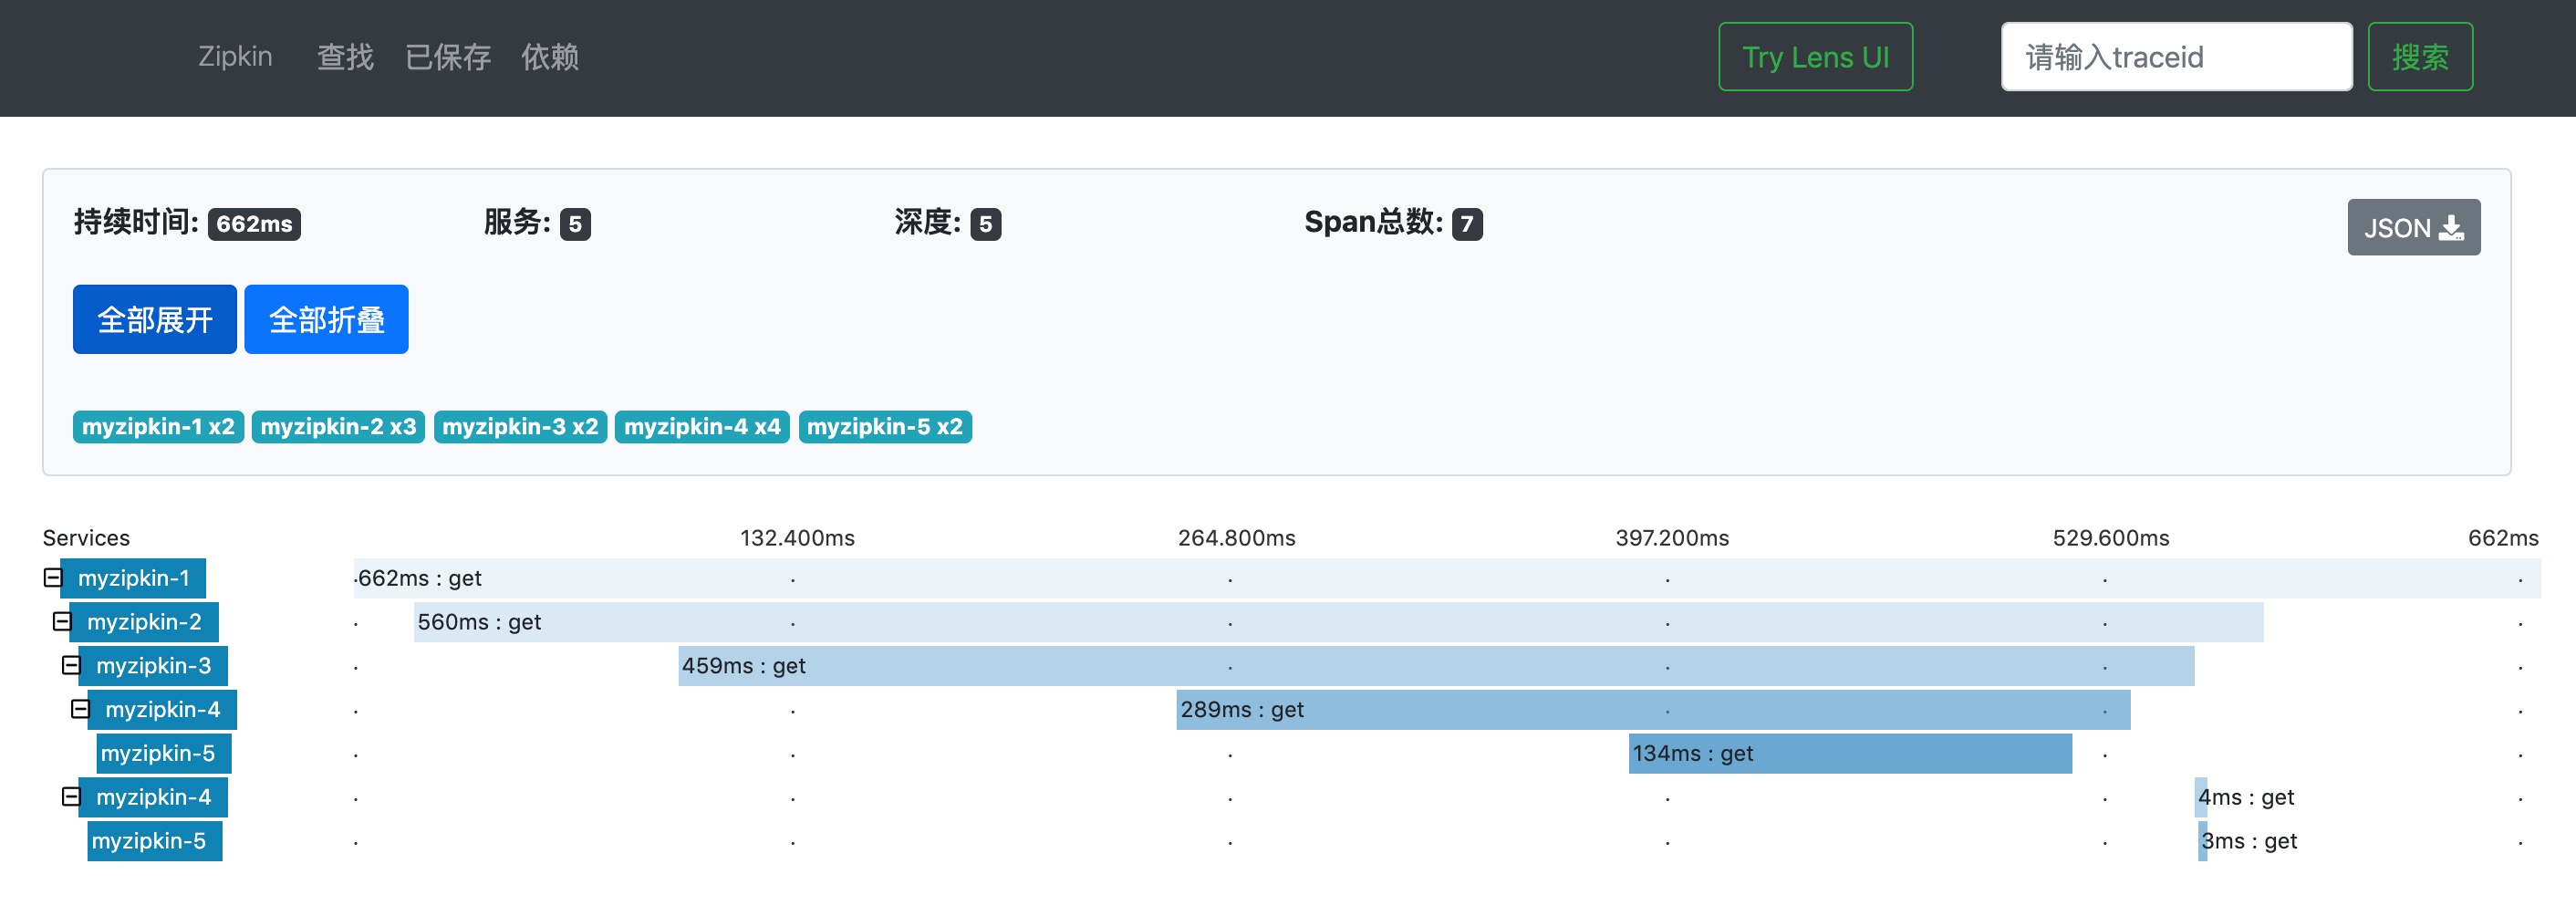Click the 529.600ms timeline label
The image size is (2576, 916).
click(2111, 538)
